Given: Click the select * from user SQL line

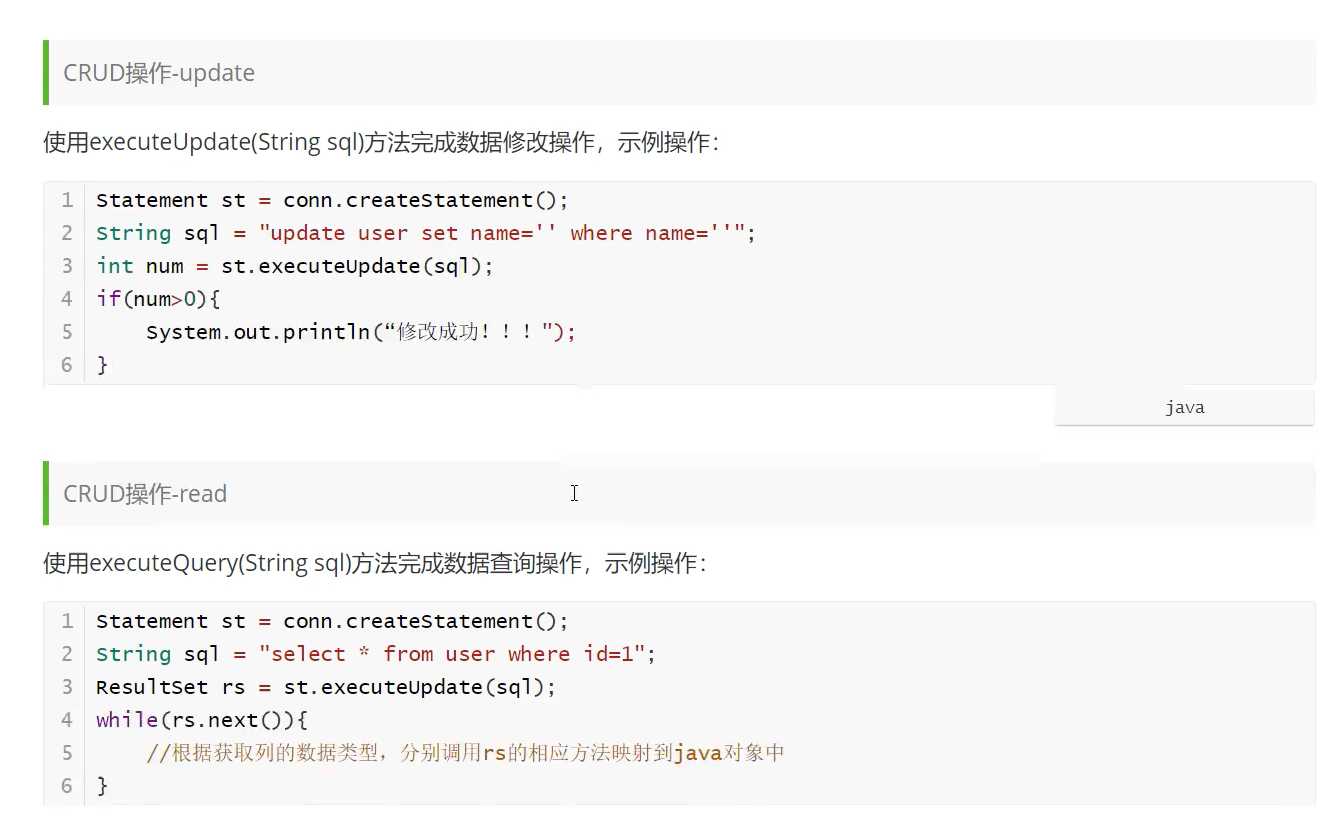Looking at the screenshot, I should click(x=376, y=654).
